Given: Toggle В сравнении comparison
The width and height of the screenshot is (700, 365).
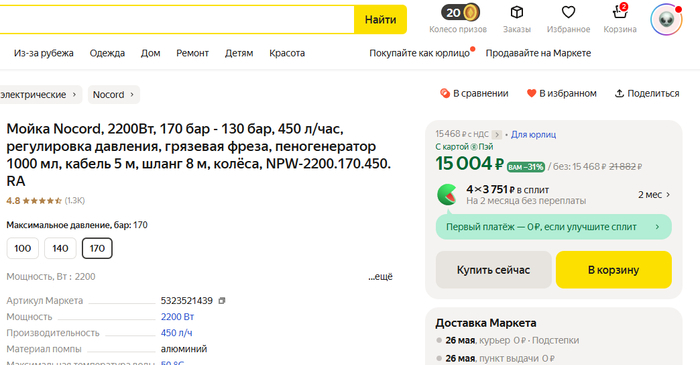Looking at the screenshot, I should 474,93.
